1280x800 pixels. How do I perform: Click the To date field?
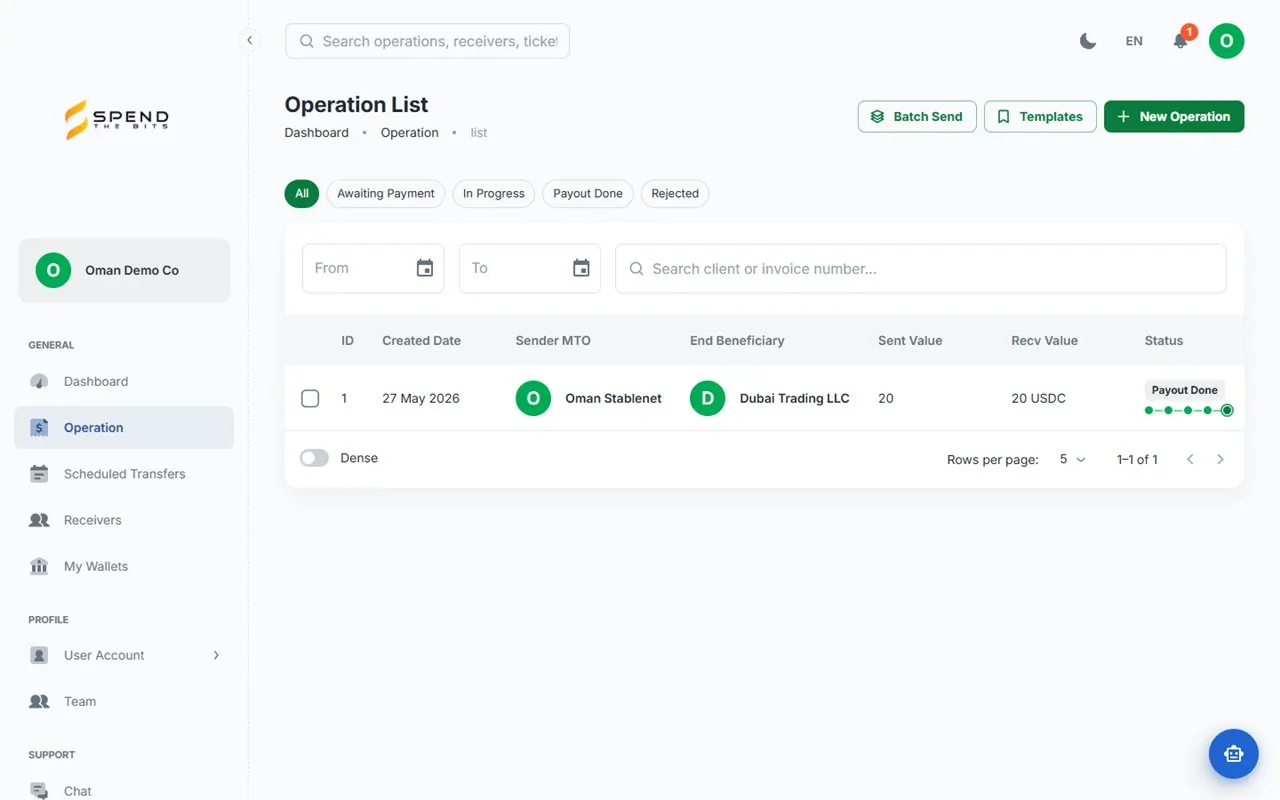pyautogui.click(x=530, y=268)
